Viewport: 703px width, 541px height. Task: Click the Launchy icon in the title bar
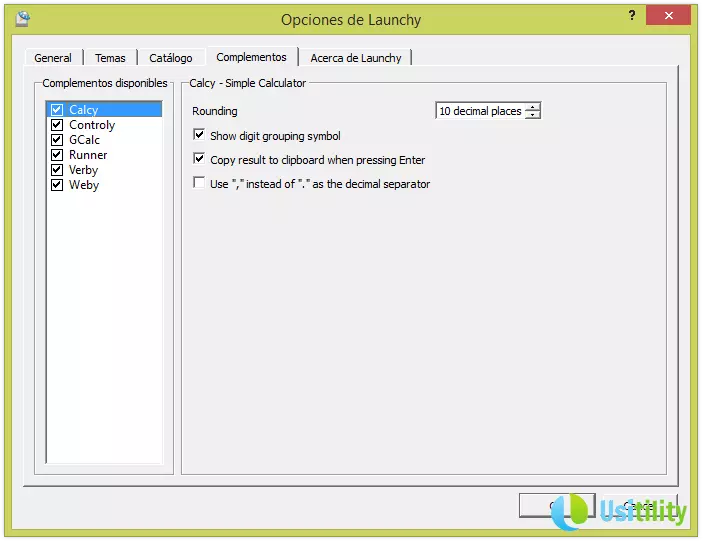coord(22,18)
